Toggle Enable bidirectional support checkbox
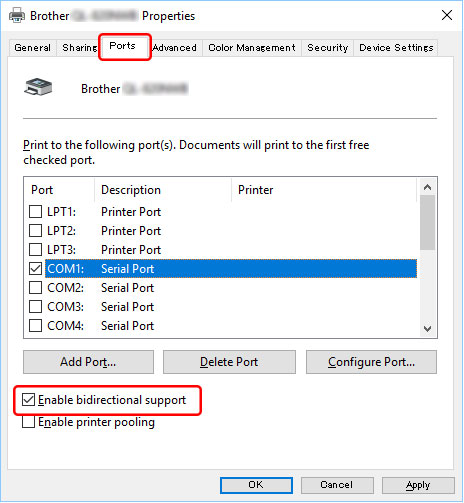The height and width of the screenshot is (503, 464). pyautogui.click(x=28, y=399)
